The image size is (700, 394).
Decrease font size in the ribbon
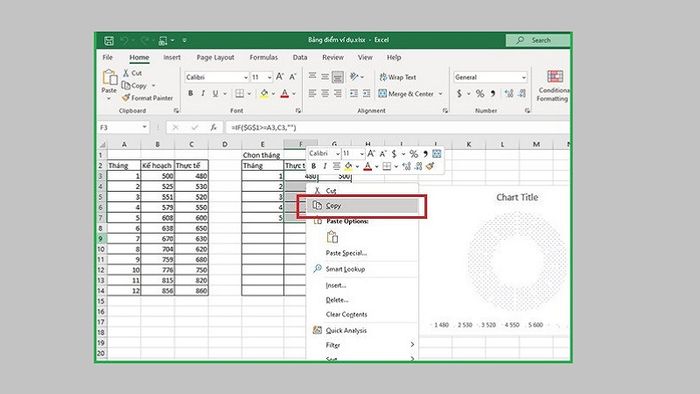click(293, 77)
